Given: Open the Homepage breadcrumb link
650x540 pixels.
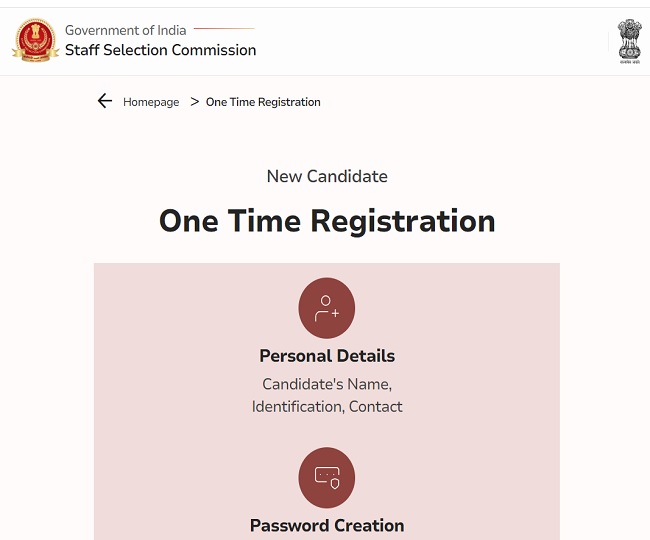Looking at the screenshot, I should [x=151, y=102].
